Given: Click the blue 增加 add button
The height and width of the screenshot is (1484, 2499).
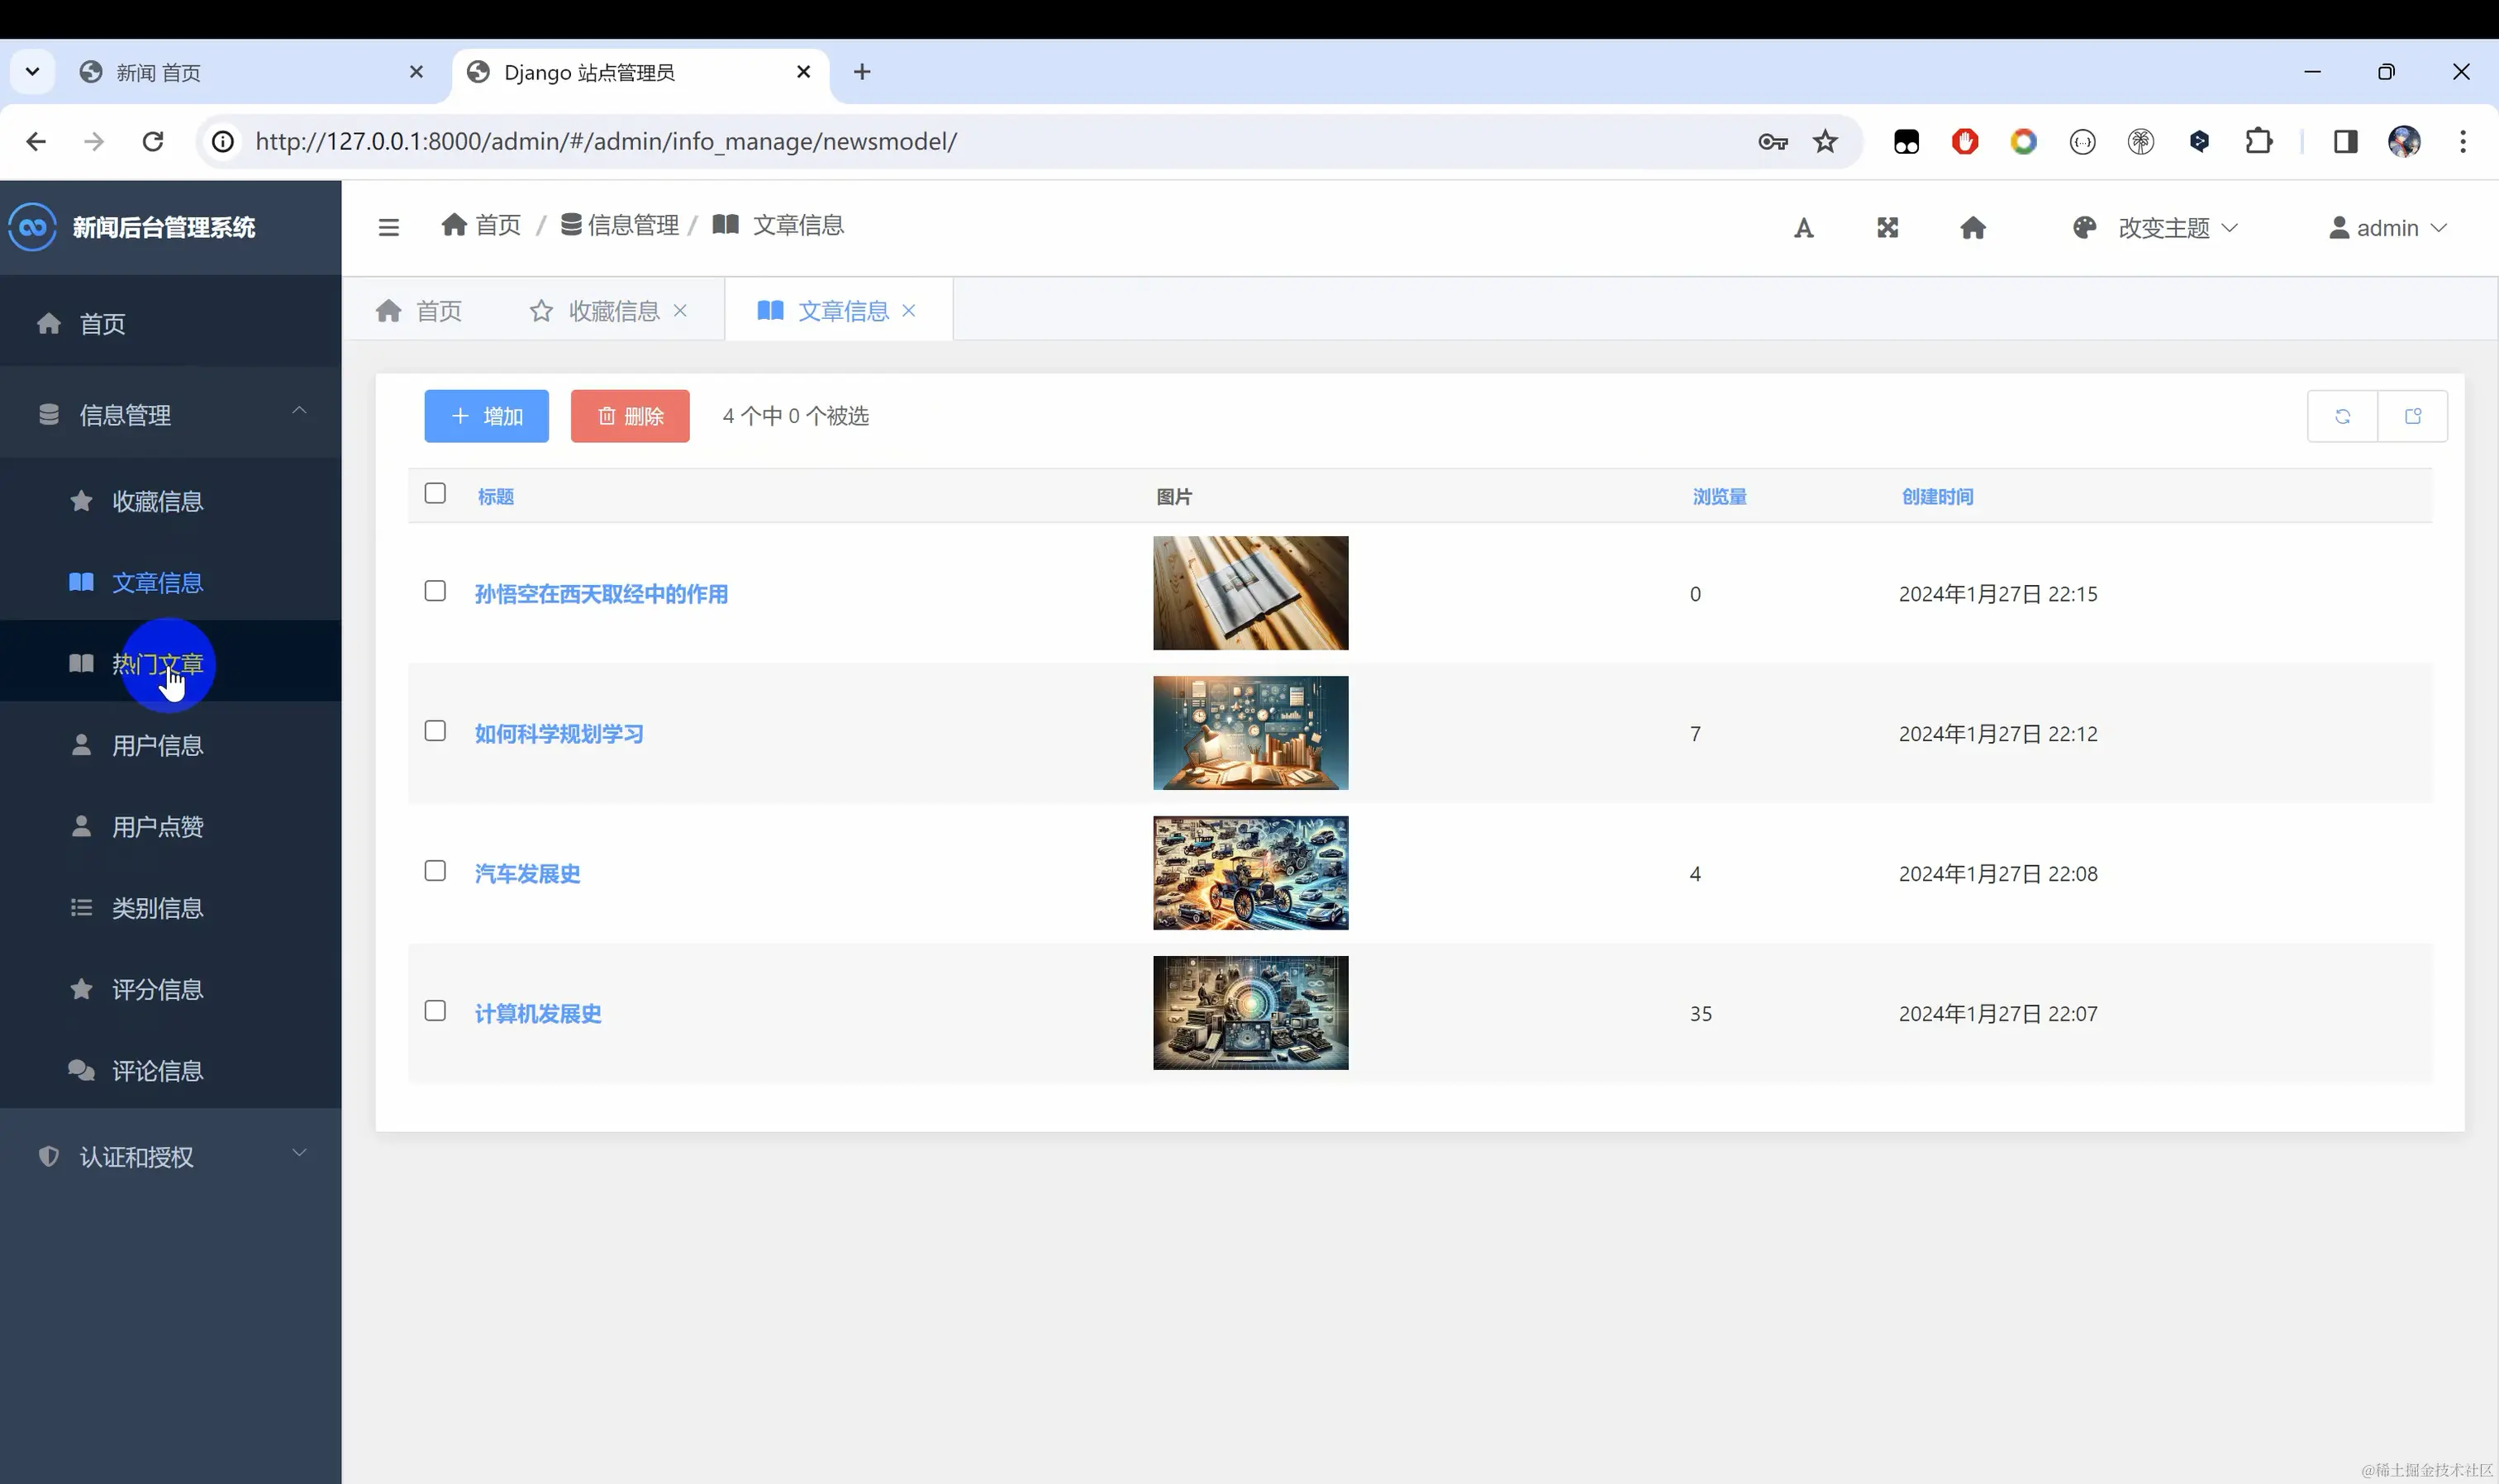Looking at the screenshot, I should [x=486, y=416].
